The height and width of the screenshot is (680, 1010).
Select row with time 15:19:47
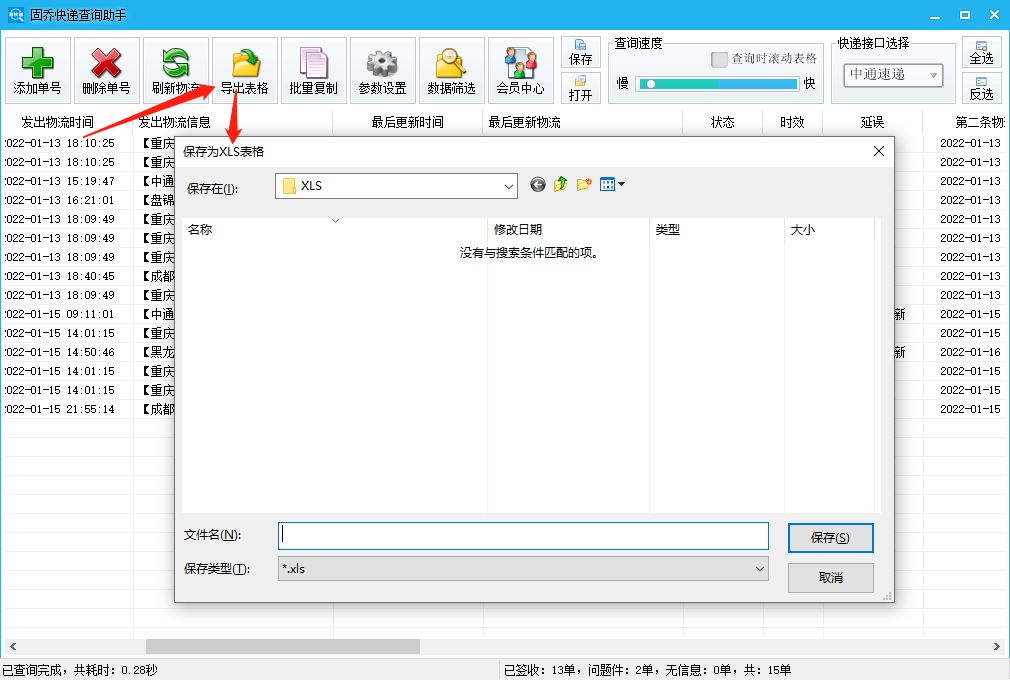click(x=59, y=181)
